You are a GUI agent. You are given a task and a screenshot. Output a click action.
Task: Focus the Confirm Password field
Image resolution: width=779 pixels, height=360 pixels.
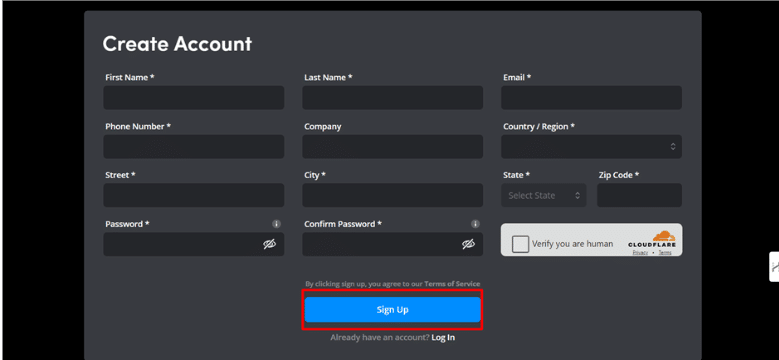(x=392, y=244)
